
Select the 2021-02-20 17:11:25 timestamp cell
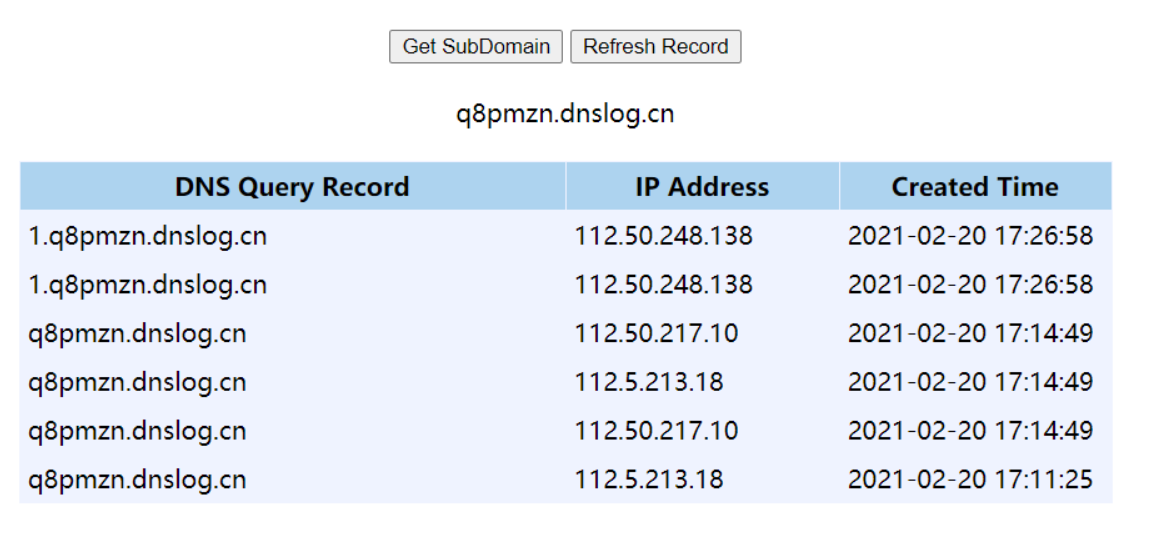coord(970,480)
